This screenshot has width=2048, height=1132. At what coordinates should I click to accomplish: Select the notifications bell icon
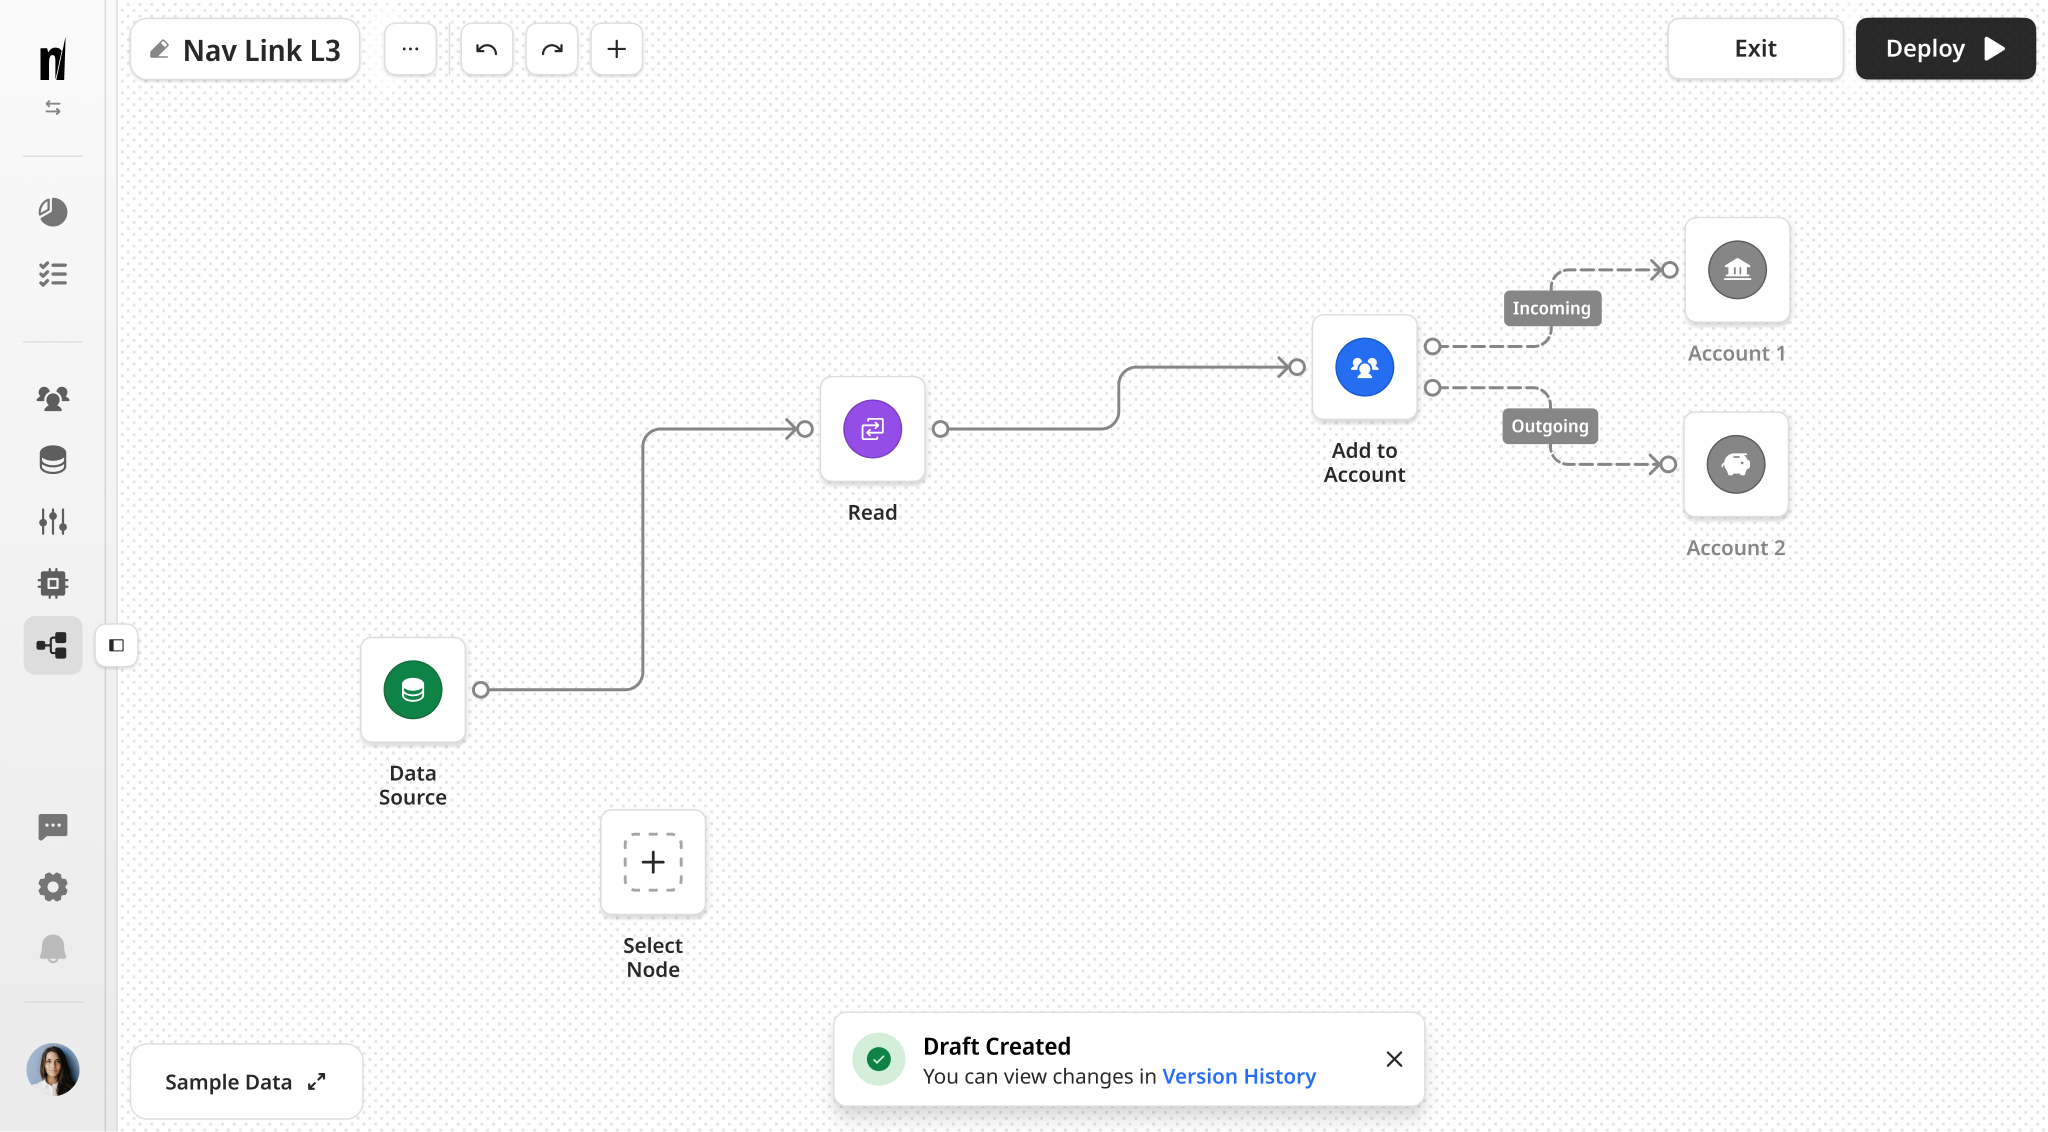pos(53,949)
